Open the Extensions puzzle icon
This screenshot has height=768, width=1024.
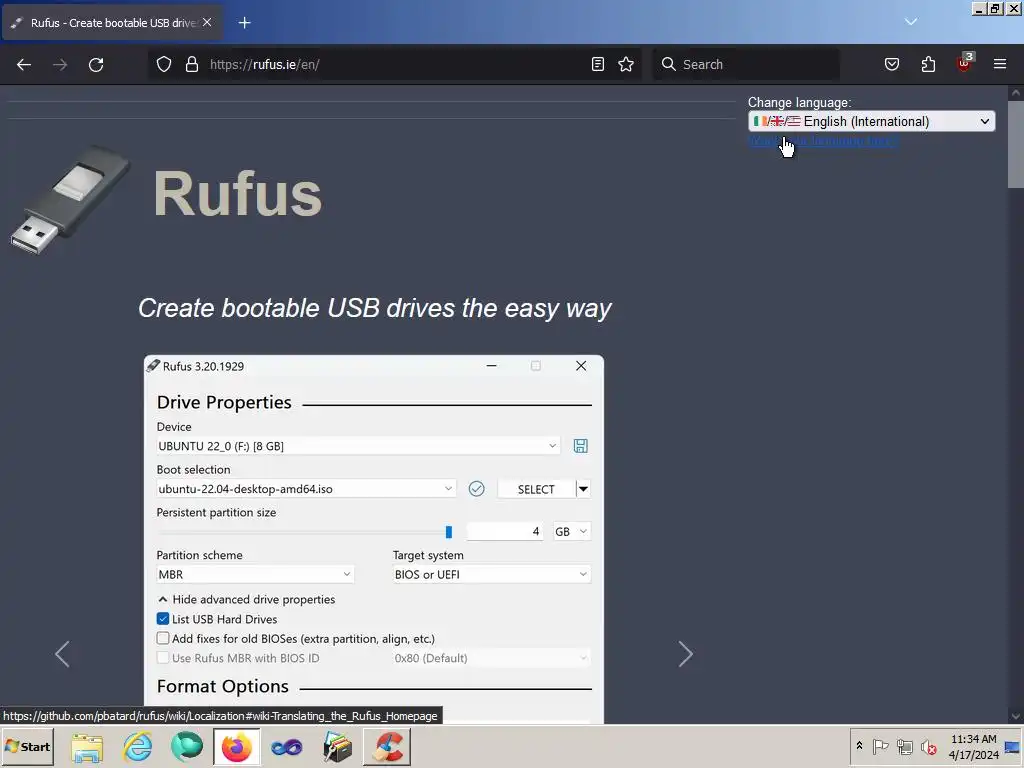click(928, 64)
